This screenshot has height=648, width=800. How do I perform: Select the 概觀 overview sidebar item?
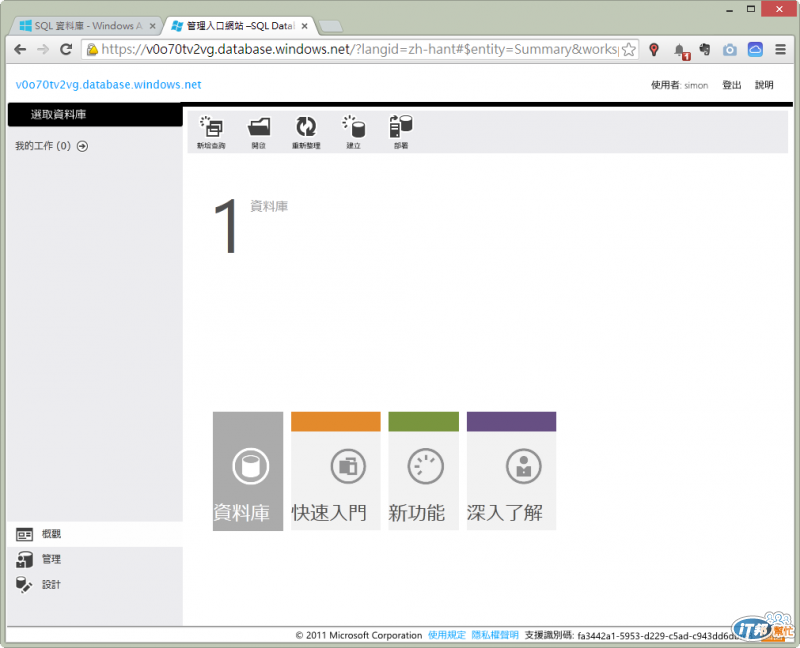point(95,534)
